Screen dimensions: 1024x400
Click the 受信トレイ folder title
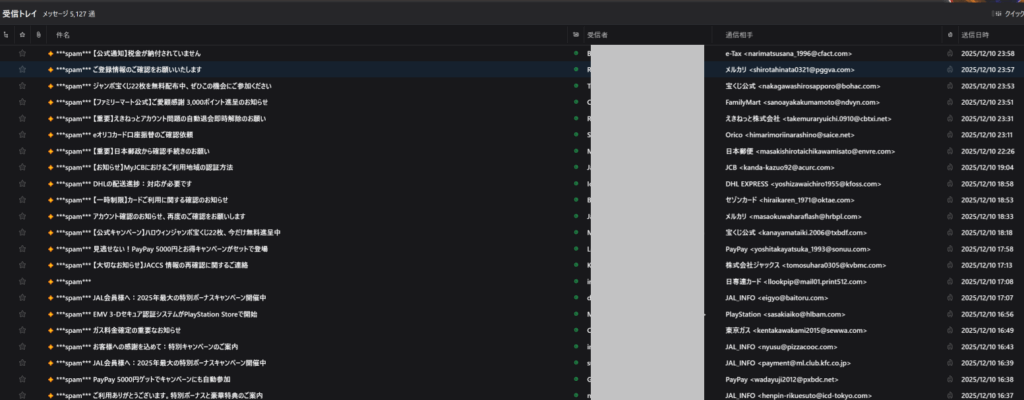tap(19, 14)
